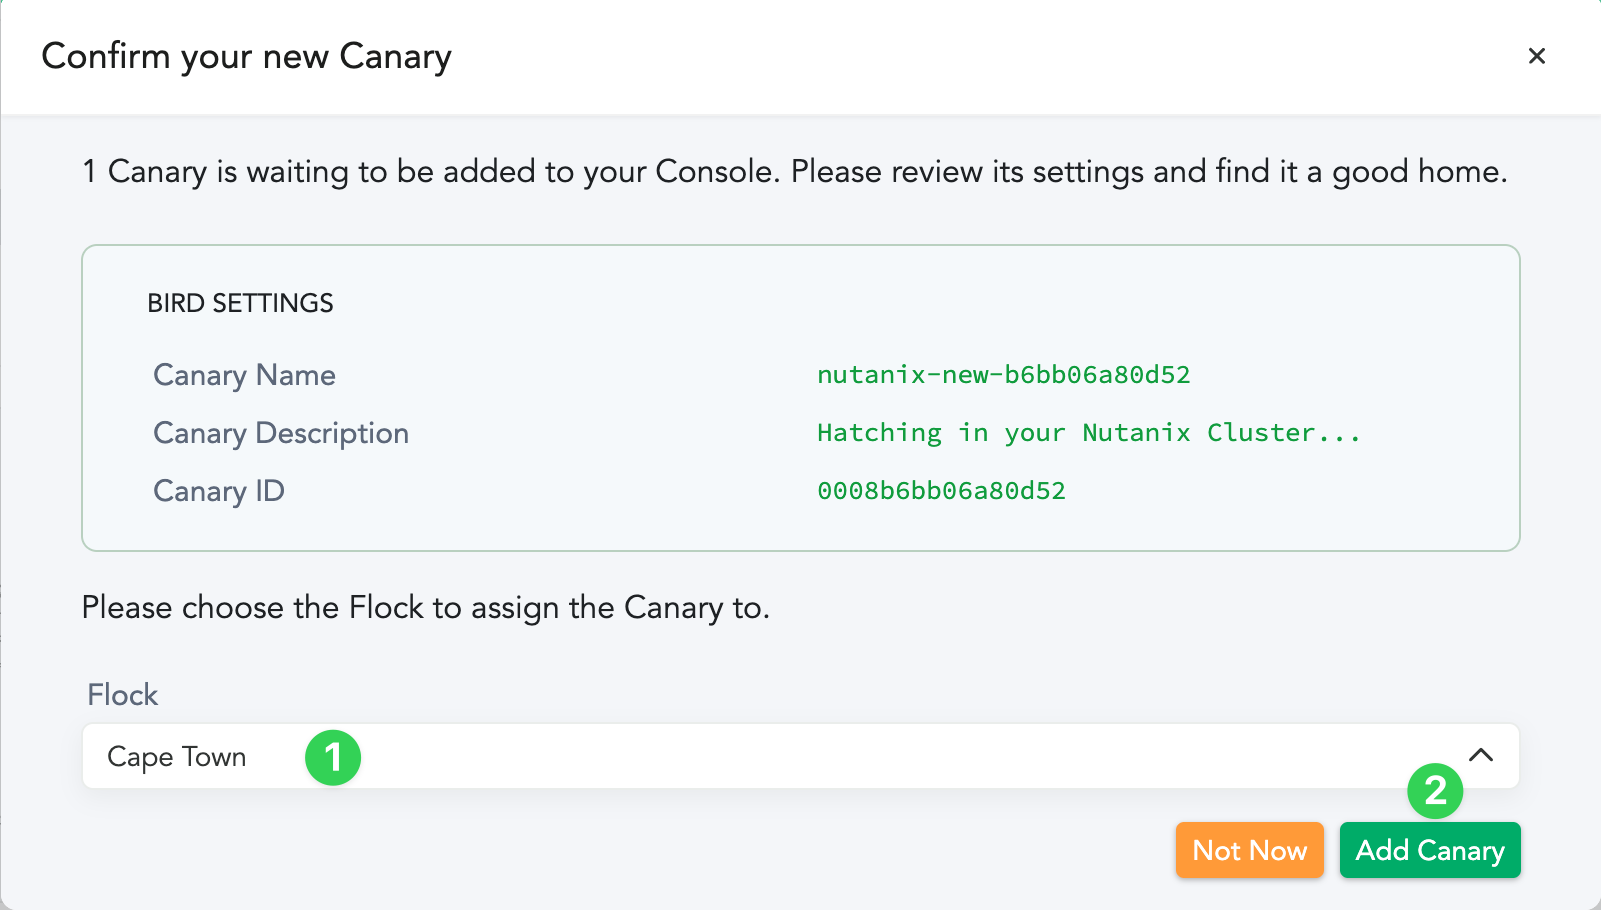Click the green step 1 badge

[333, 757]
